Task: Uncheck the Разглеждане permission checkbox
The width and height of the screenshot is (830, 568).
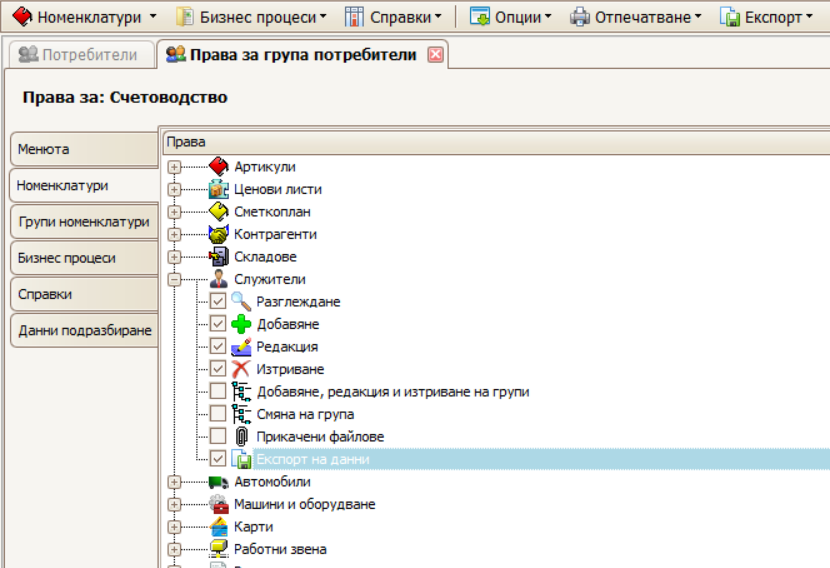Action: 218,302
